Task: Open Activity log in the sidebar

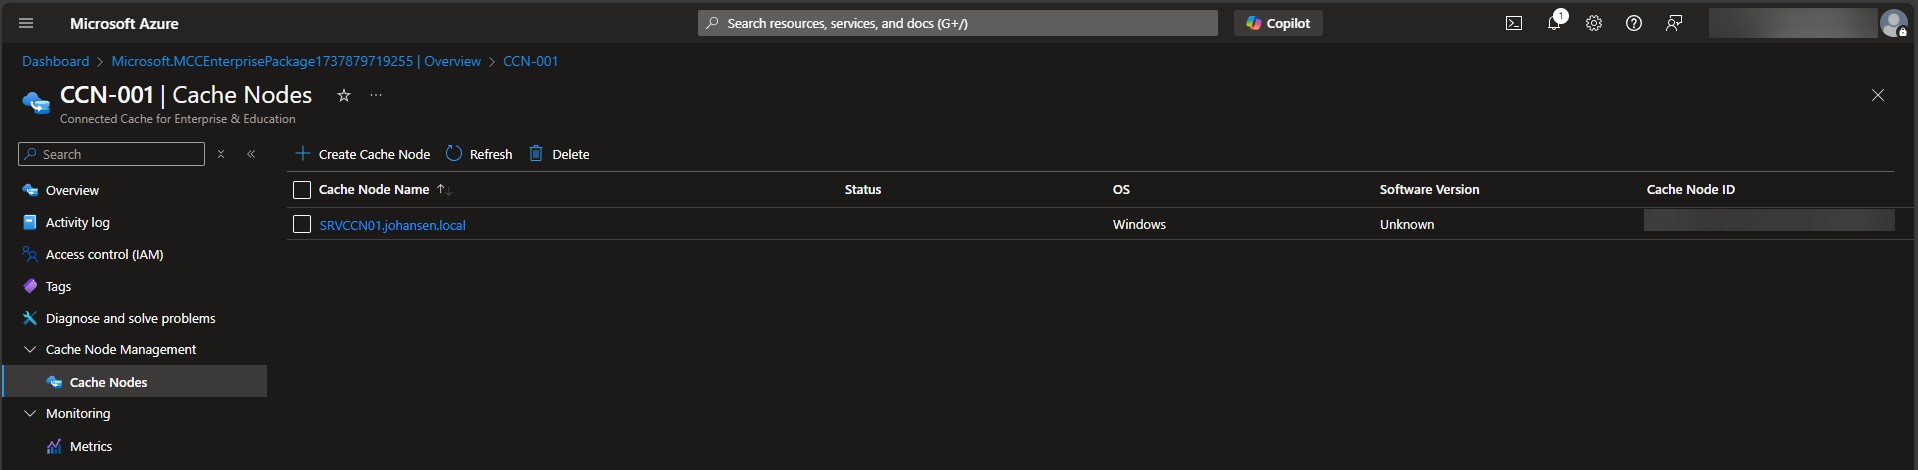Action: [77, 222]
